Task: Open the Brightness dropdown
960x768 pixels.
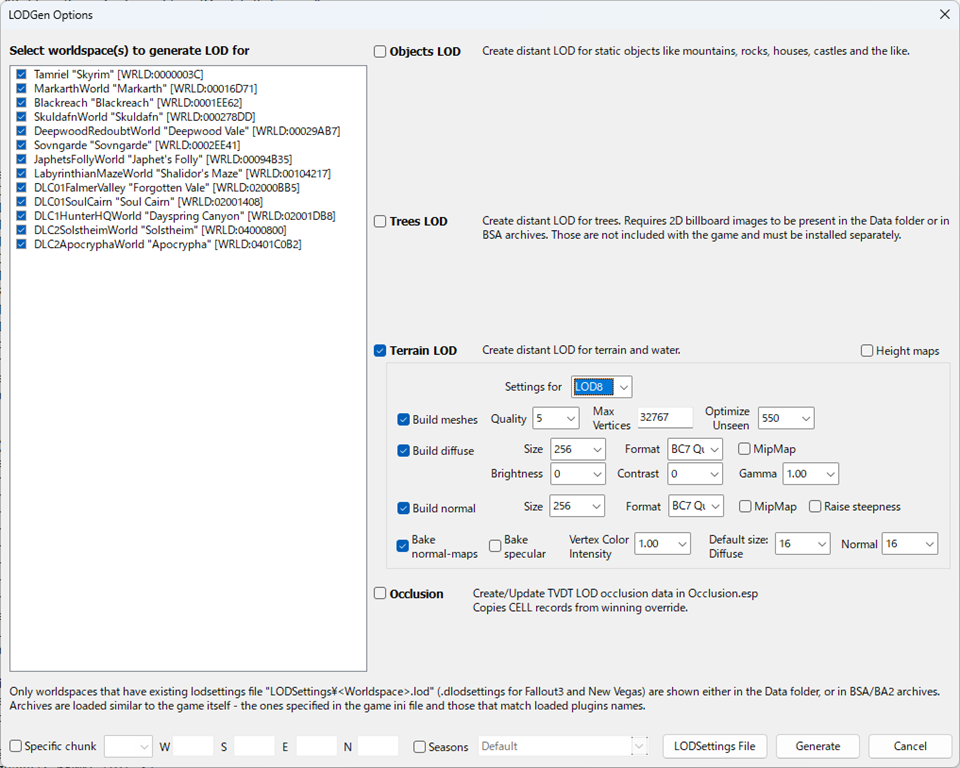Action: [x=578, y=473]
